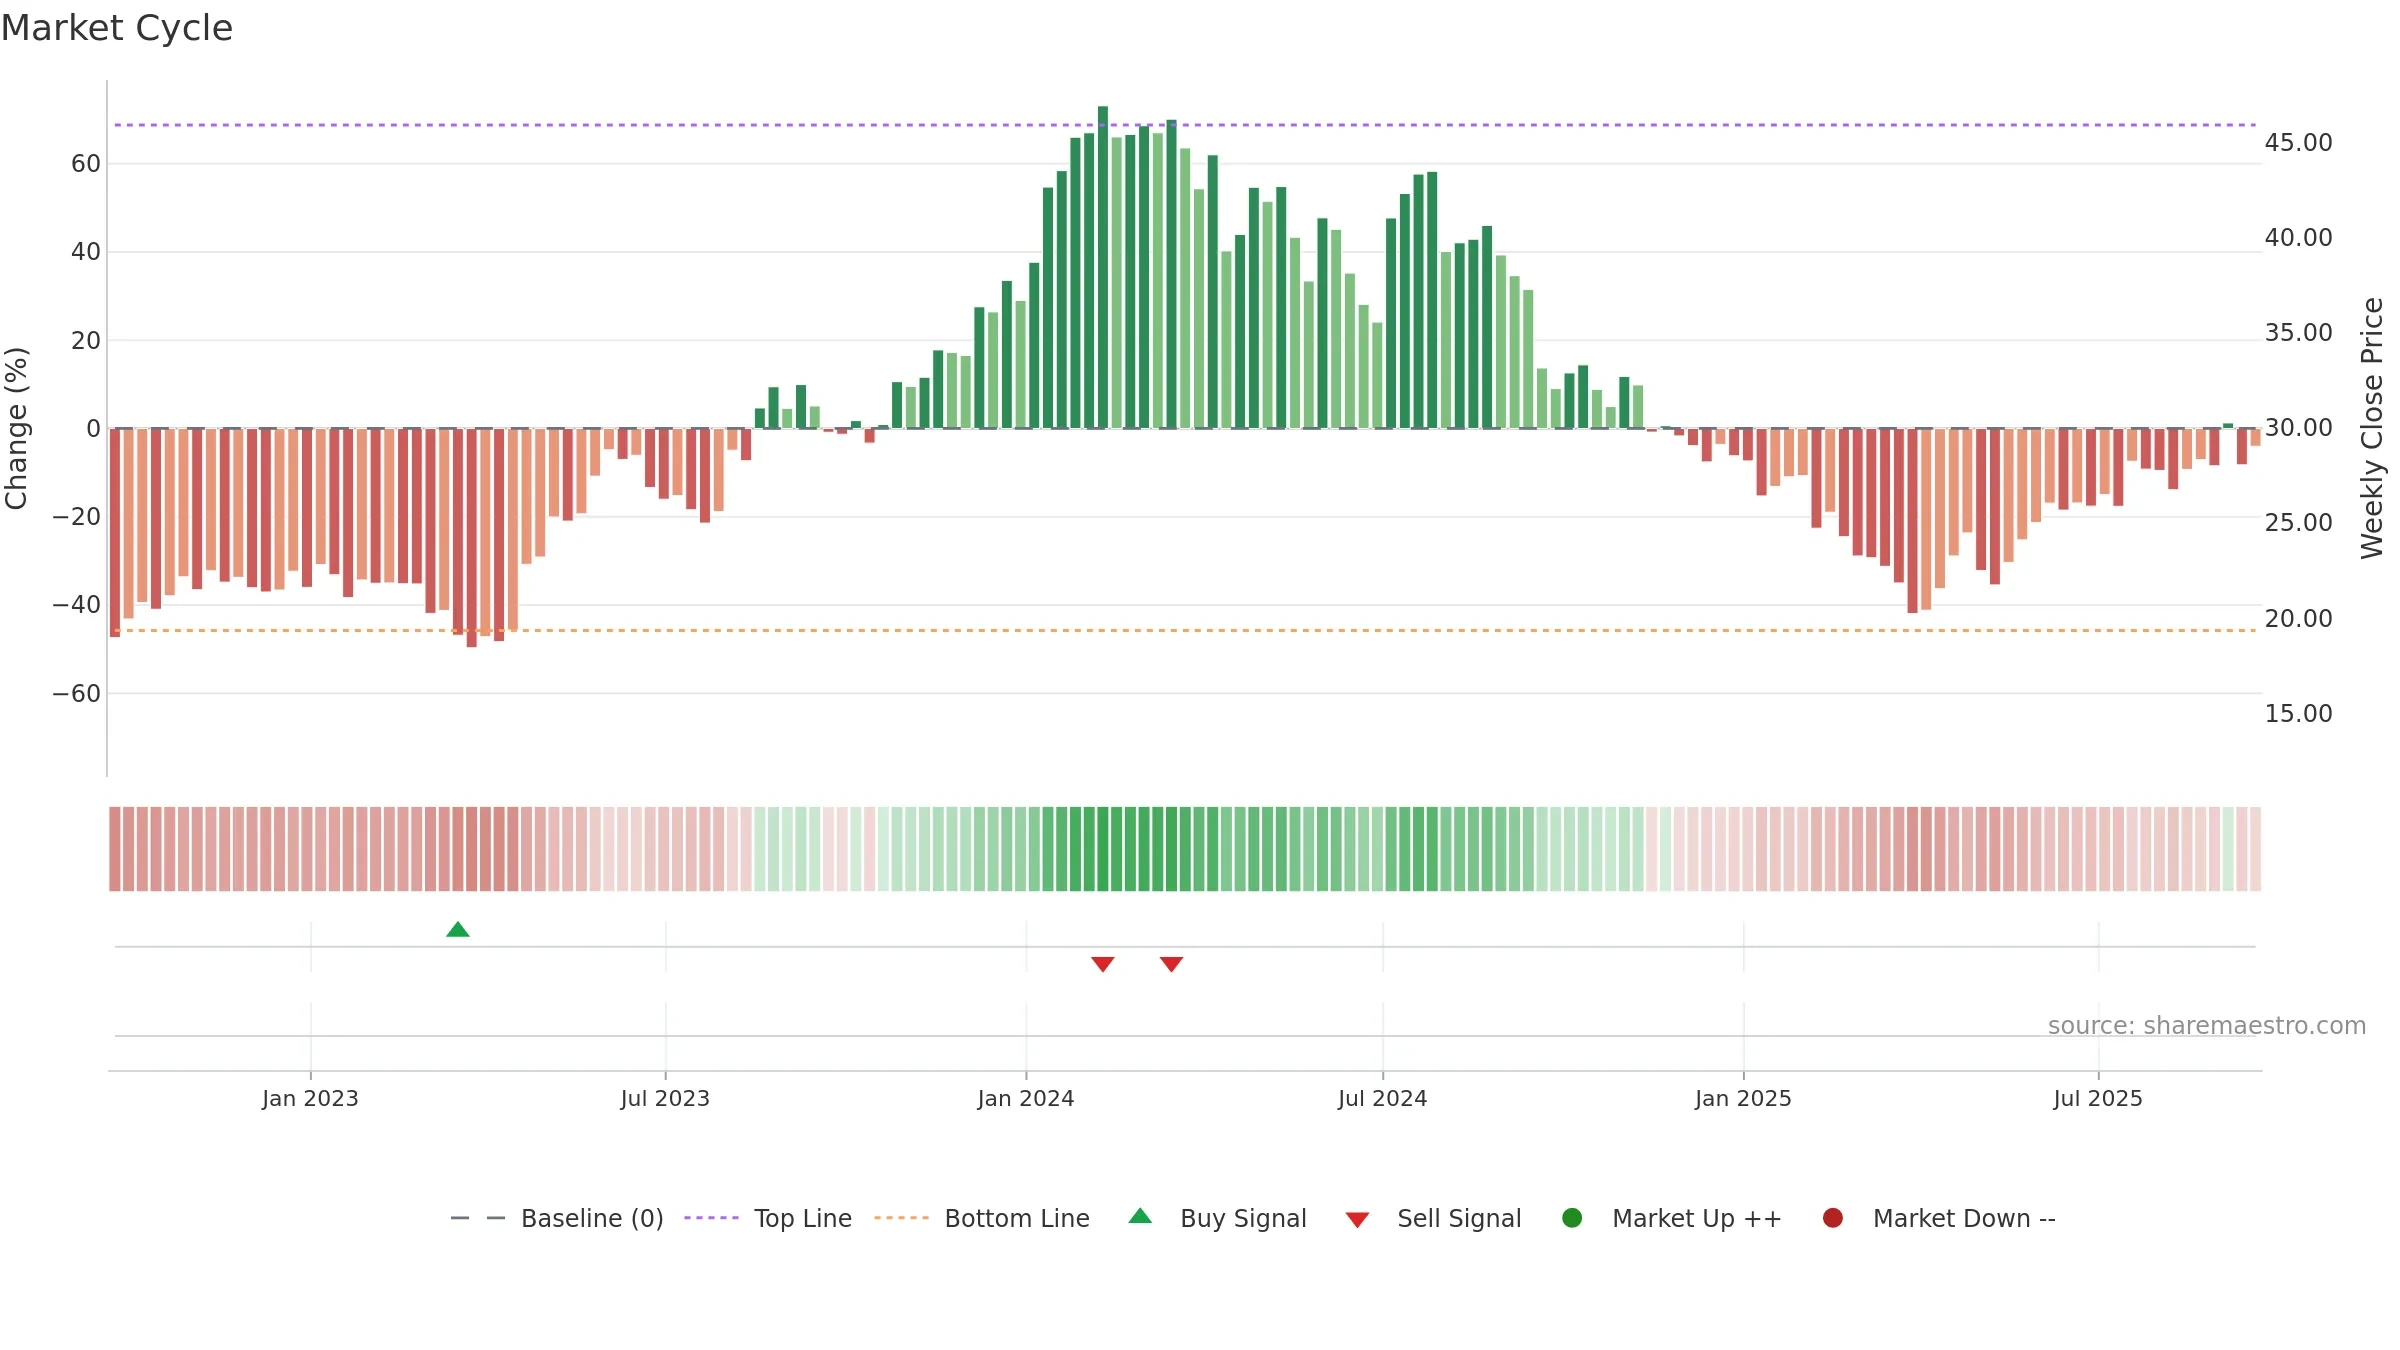Toggle the Buy Signal legend entry

(x=1217, y=1218)
